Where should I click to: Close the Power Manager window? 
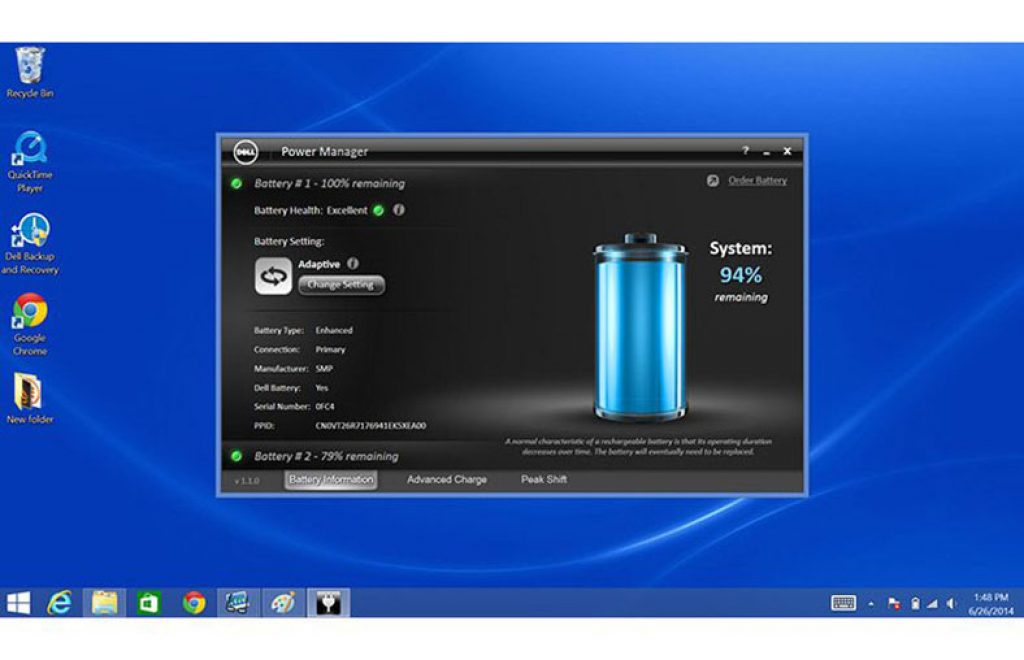tap(787, 151)
